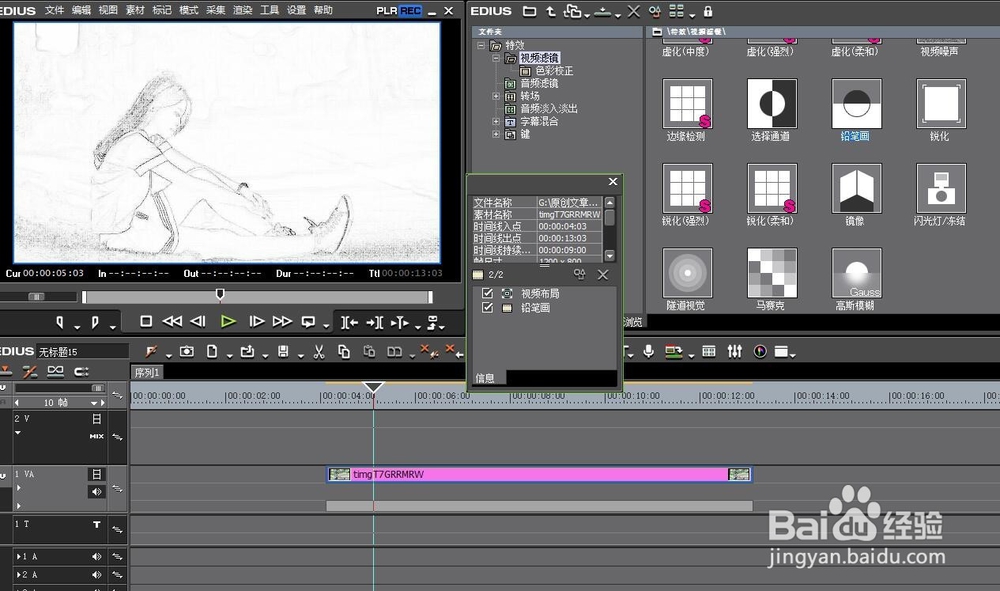The height and width of the screenshot is (591, 1000).
Task: Click the Up one level arrow in Effects palette
Action: 551,11
